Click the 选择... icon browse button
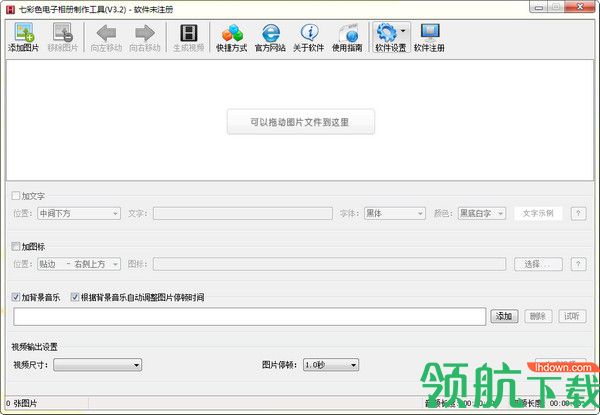 538,264
